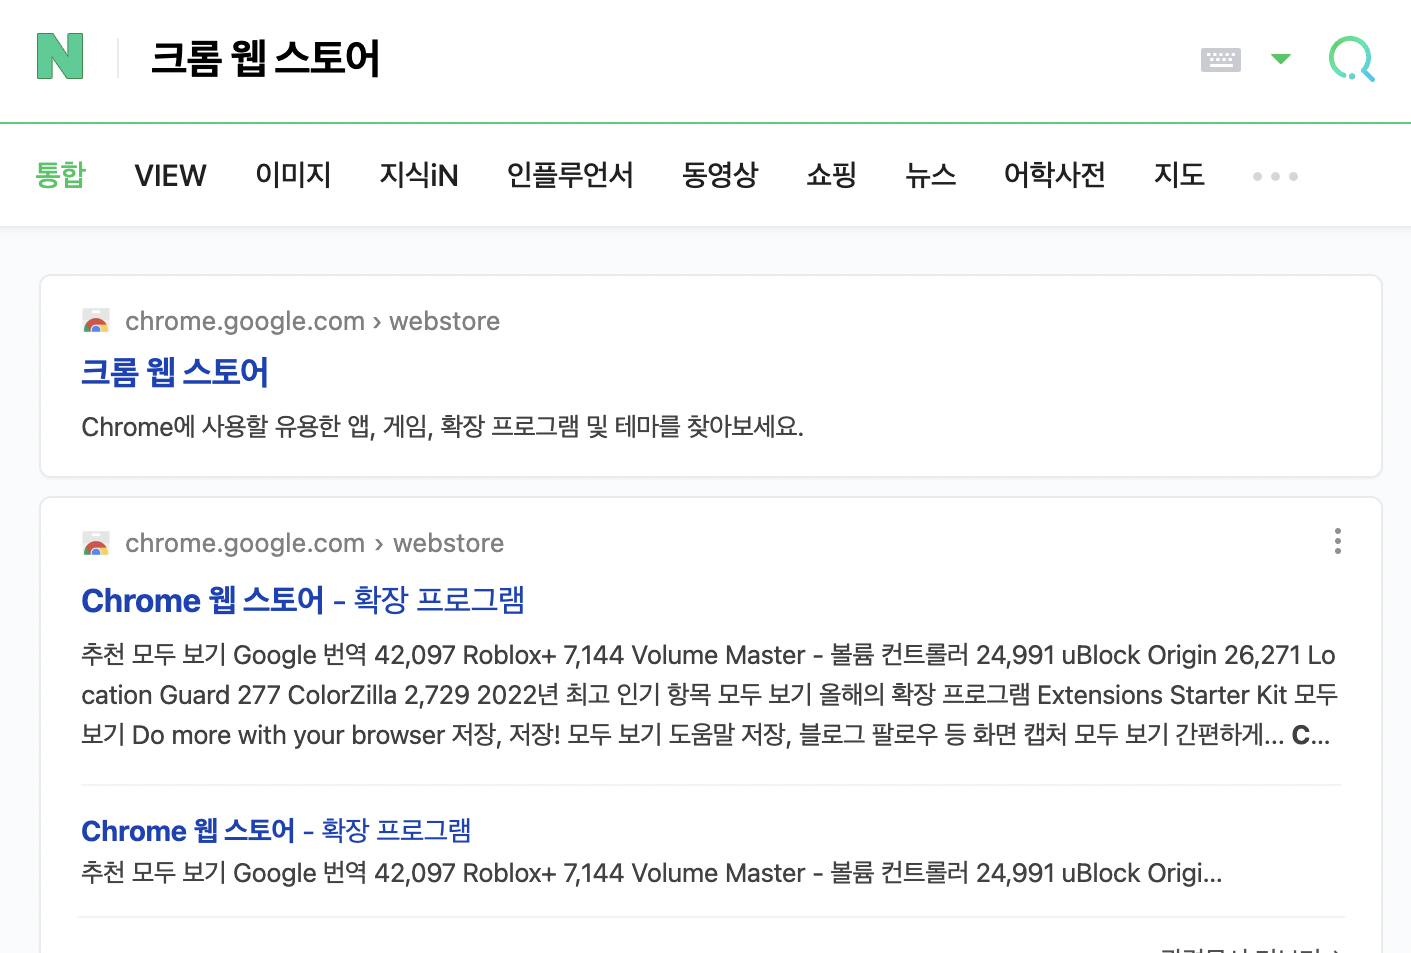The image size is (1411, 953).
Task: Click the ellipsis for more search tabs
Action: tap(1274, 176)
